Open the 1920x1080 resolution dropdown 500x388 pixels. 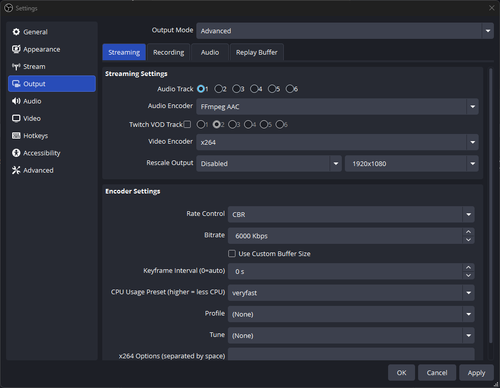(x=412, y=164)
